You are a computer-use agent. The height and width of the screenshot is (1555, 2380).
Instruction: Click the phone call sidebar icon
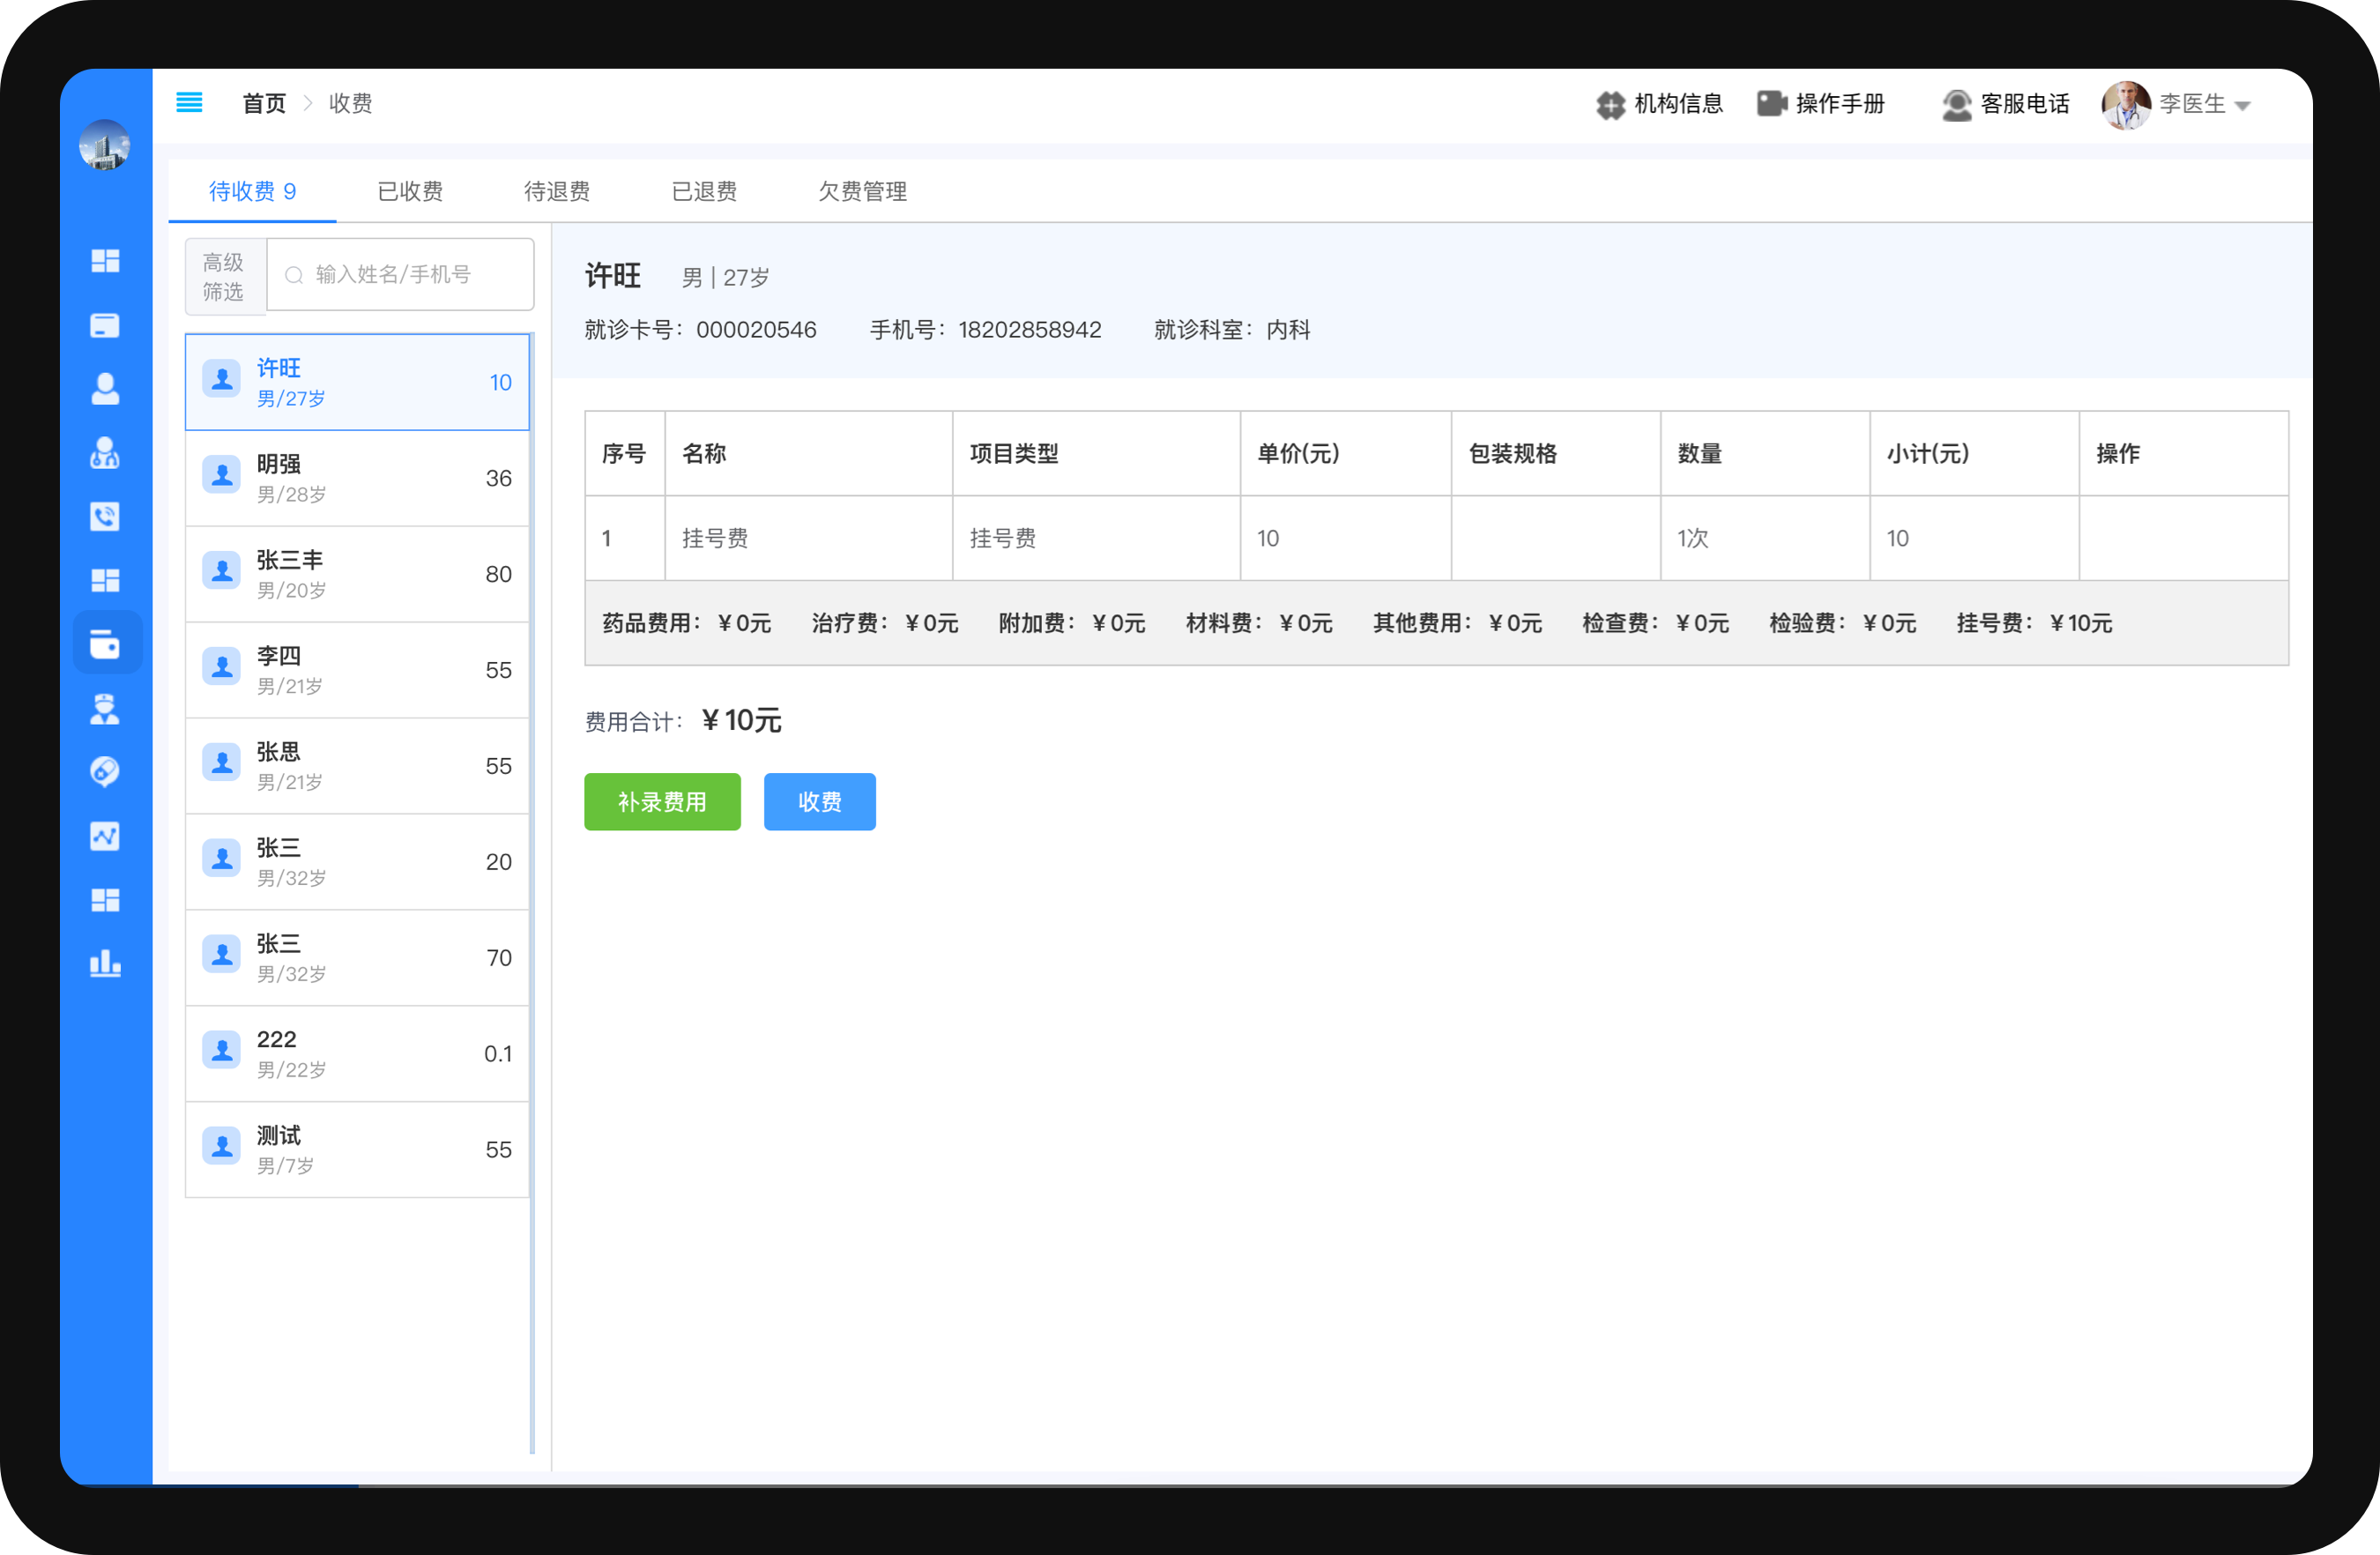[105, 516]
